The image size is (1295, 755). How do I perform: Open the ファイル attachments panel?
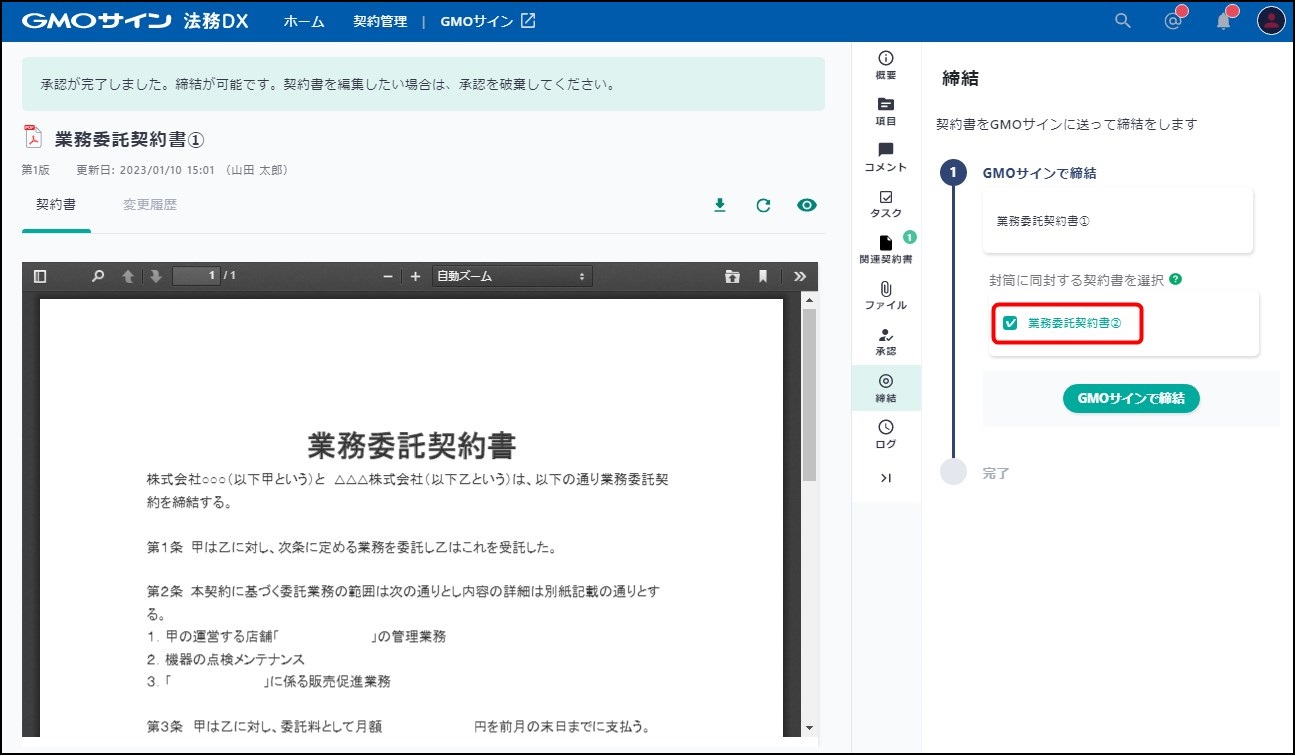[885, 295]
